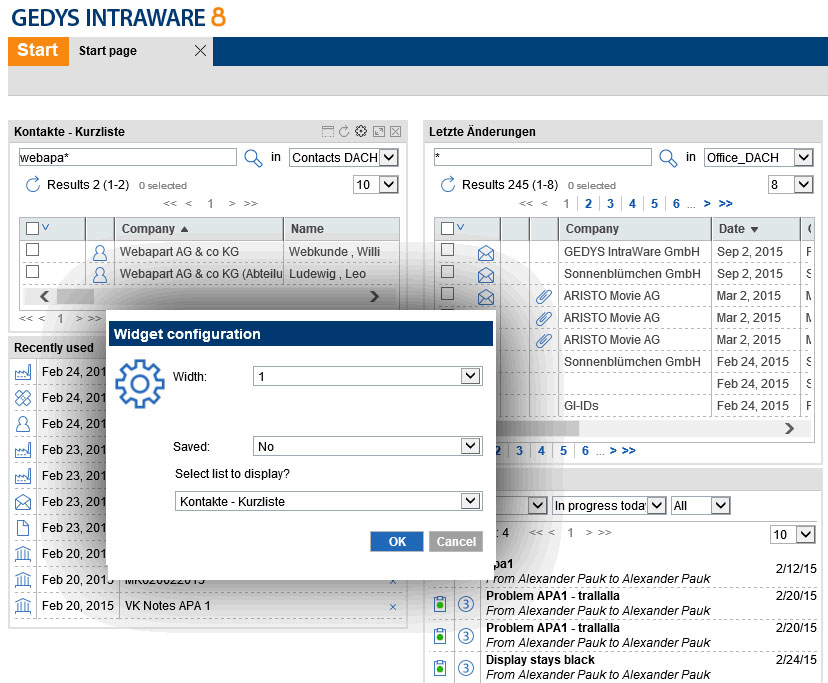Click reload icon in Kontakte - Kurzliste header

coord(344,131)
